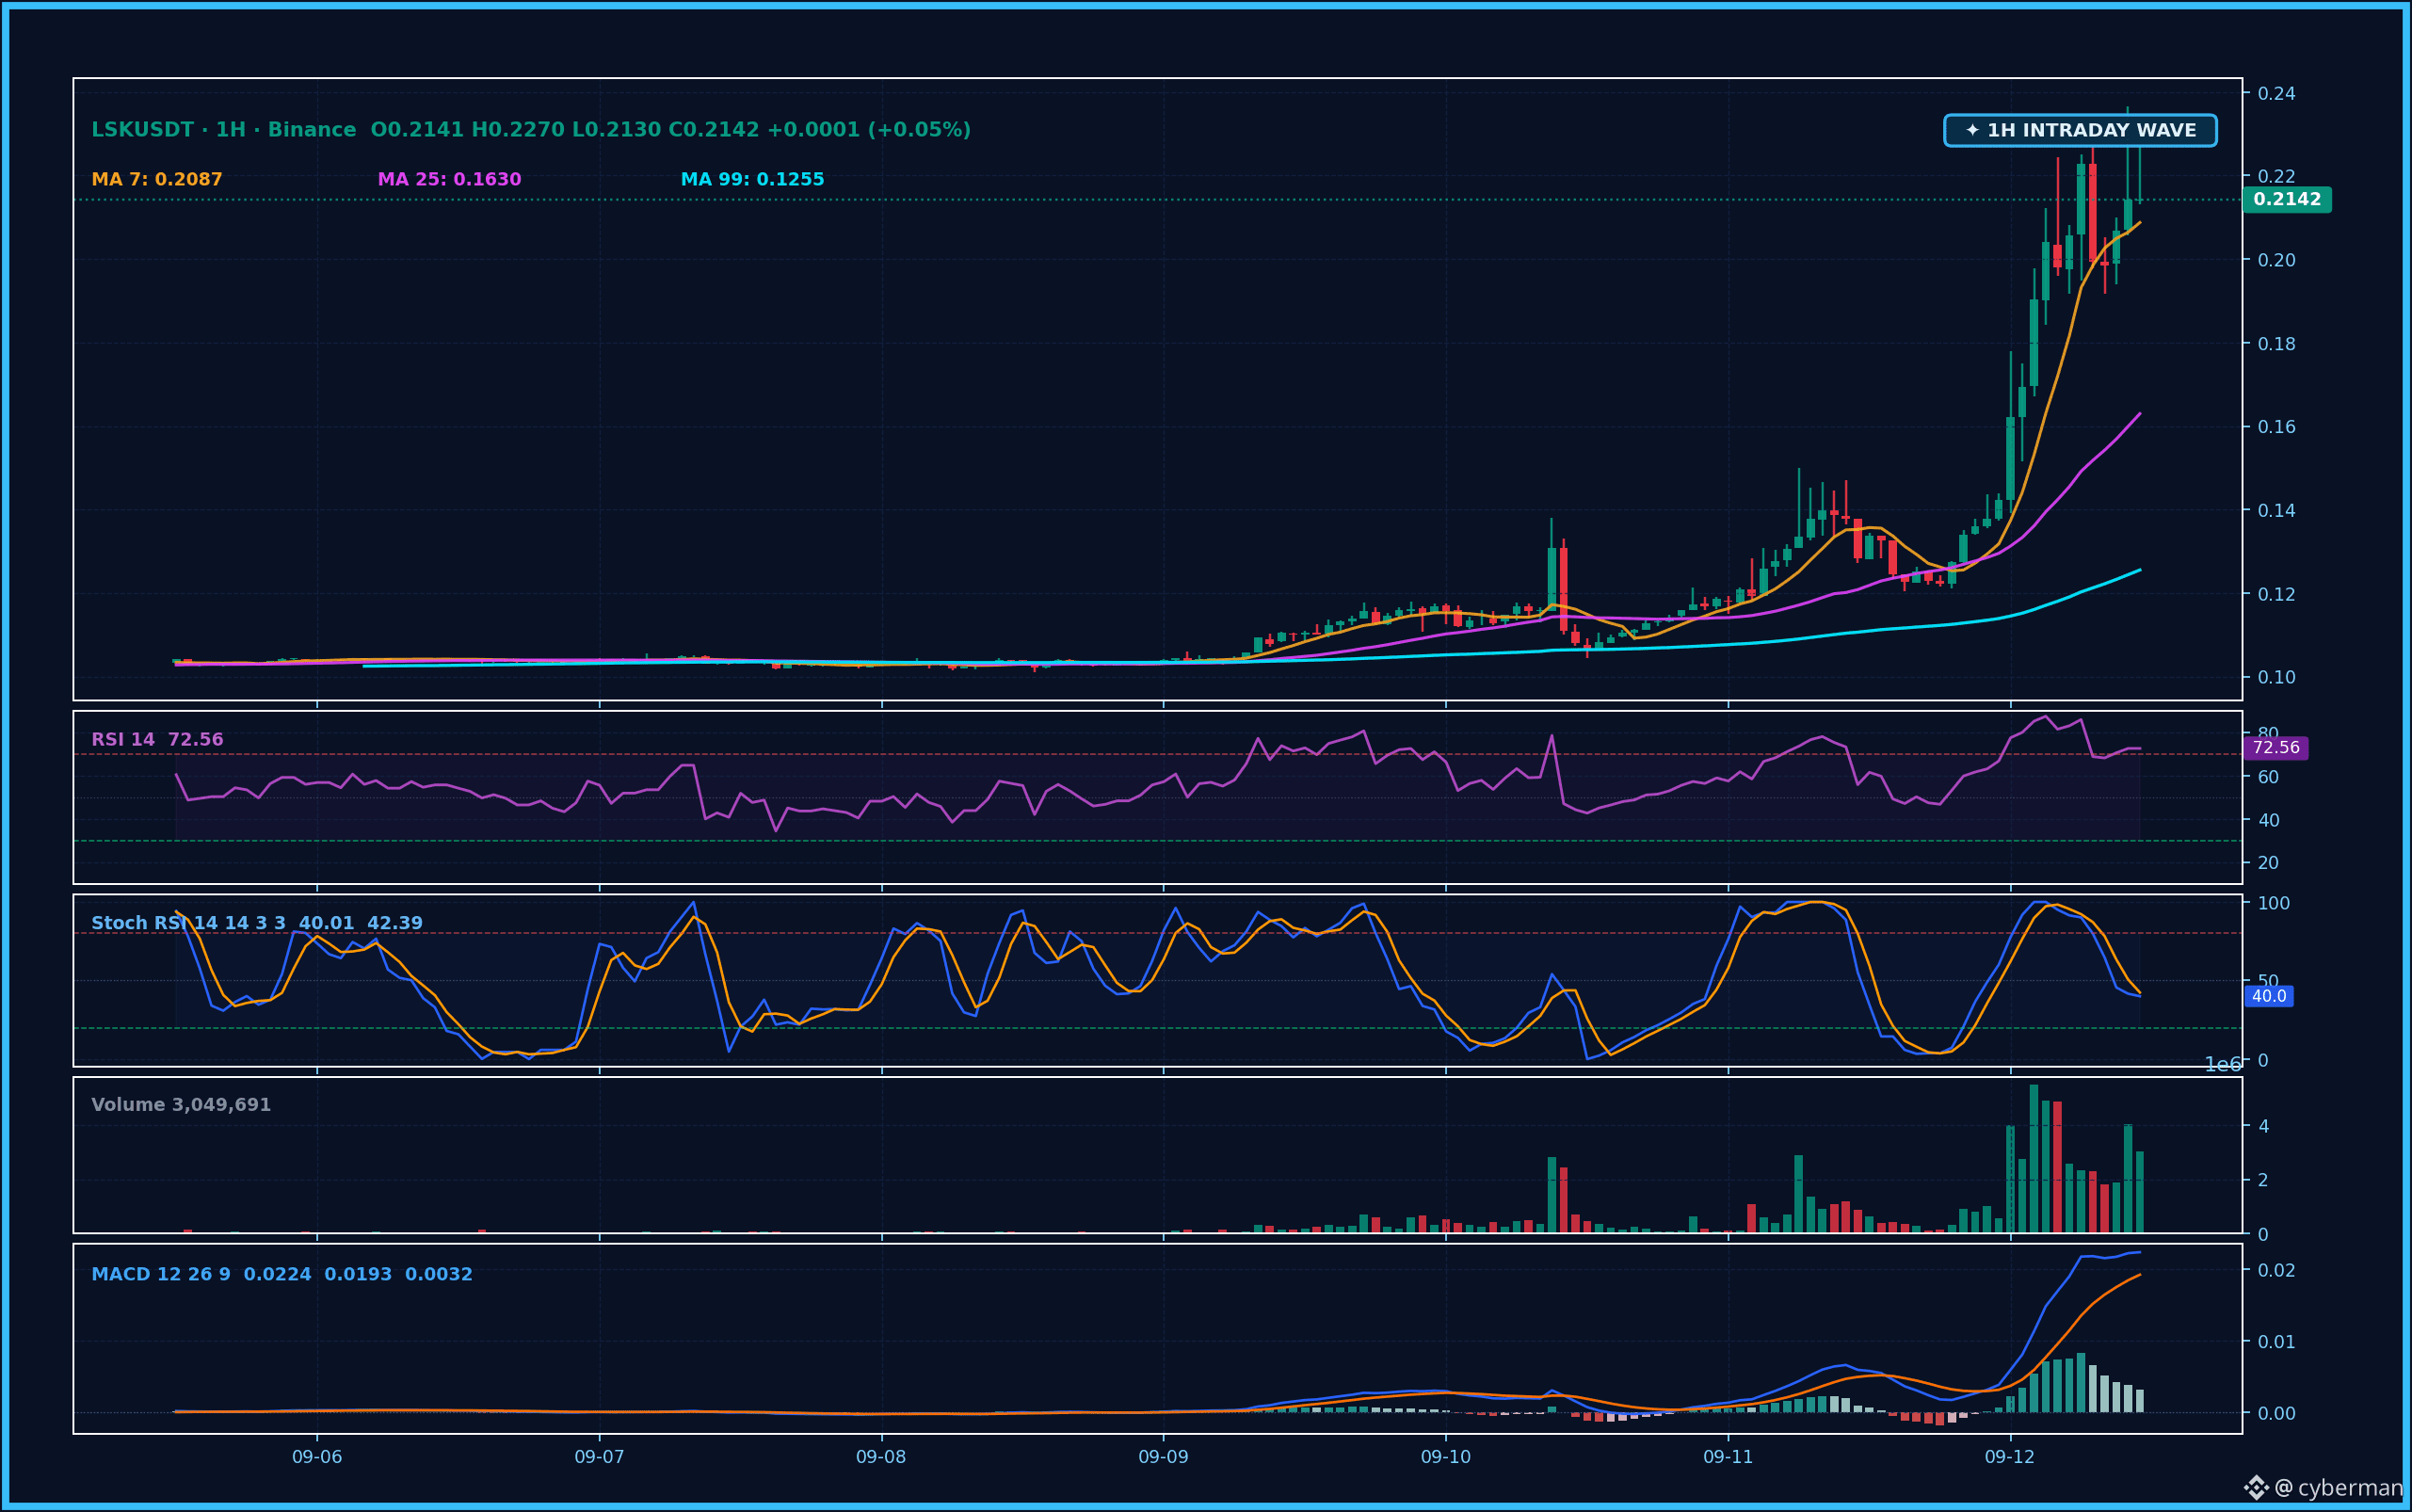Click the current price tag 0.2142
The image size is (2412, 1512).
tap(2287, 199)
